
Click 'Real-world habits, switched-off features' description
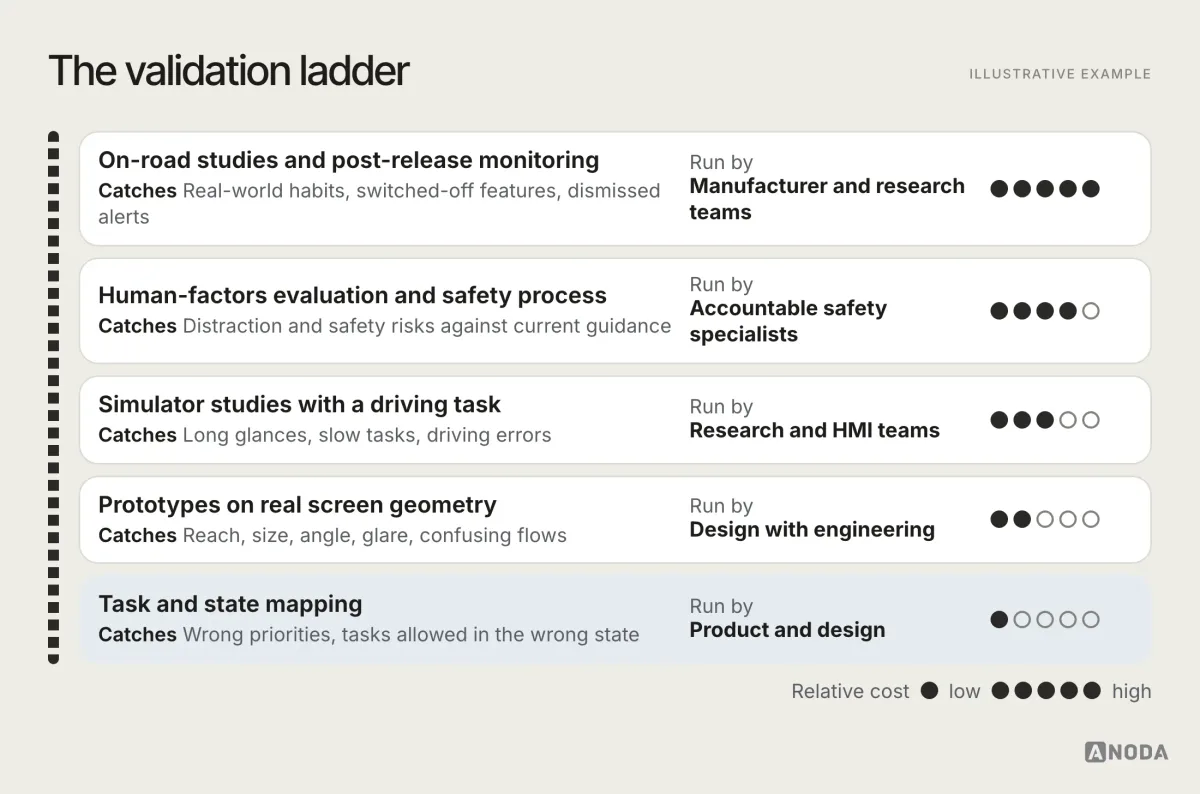(x=380, y=203)
